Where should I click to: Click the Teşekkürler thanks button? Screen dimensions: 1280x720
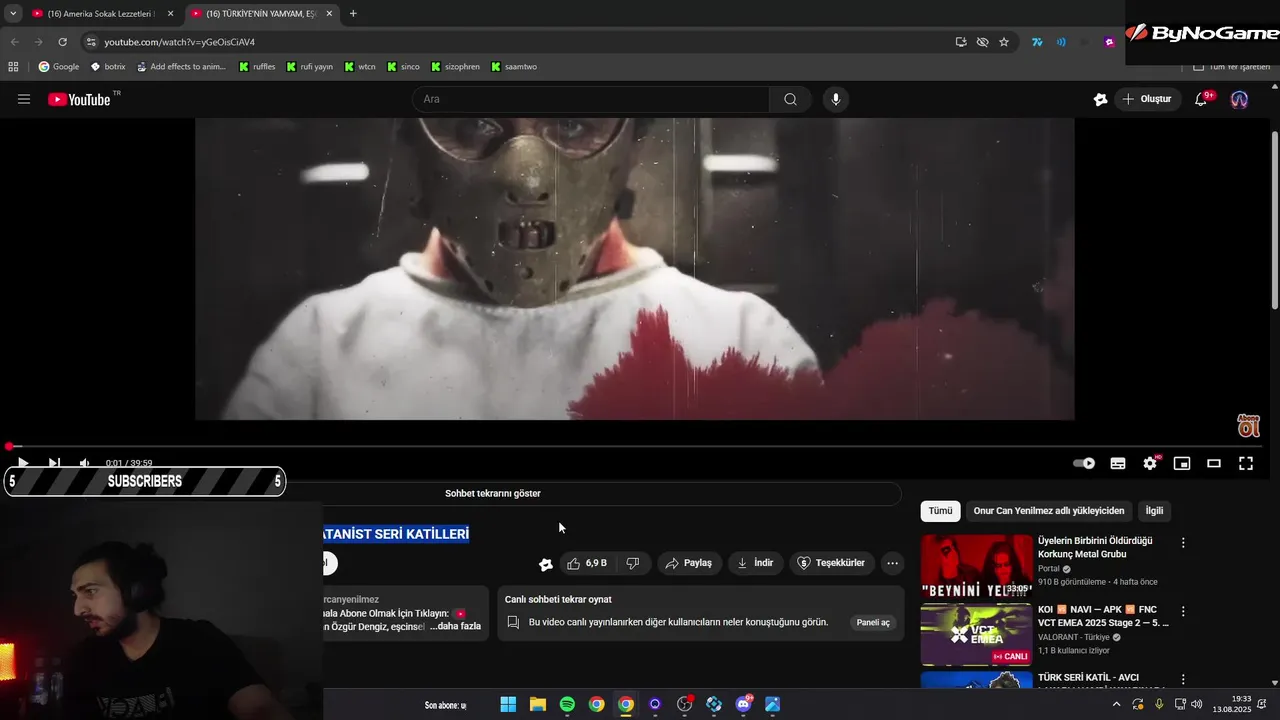coord(831,563)
